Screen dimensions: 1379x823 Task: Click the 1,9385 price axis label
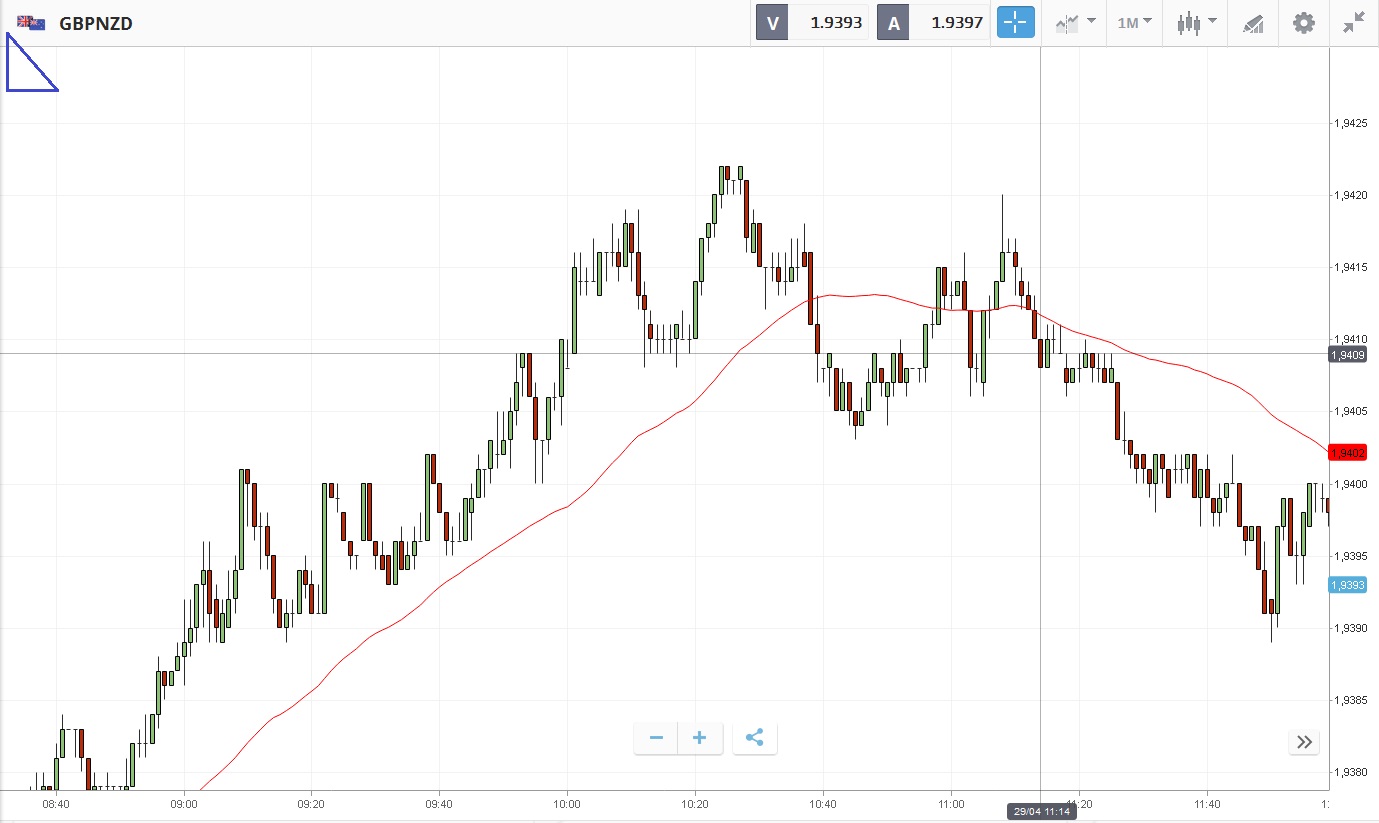tap(1350, 700)
